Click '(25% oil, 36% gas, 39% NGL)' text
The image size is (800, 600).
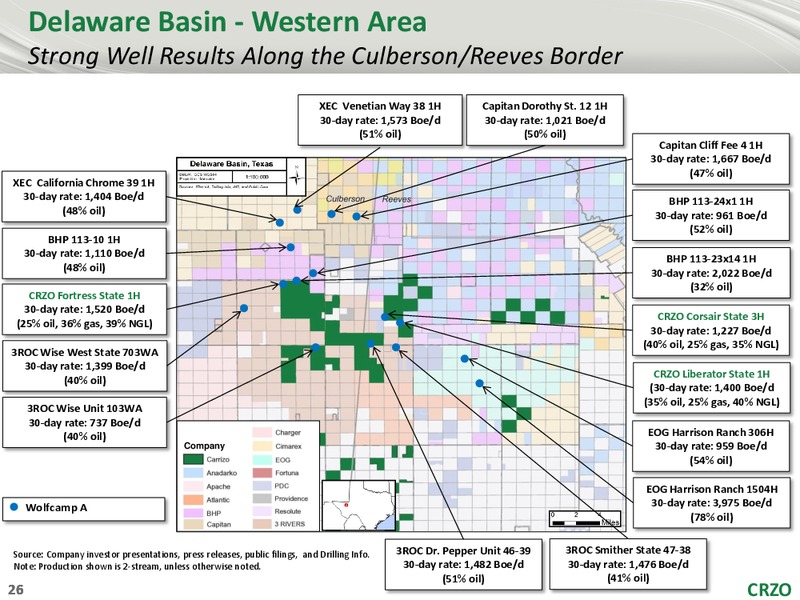pyautogui.click(x=84, y=323)
